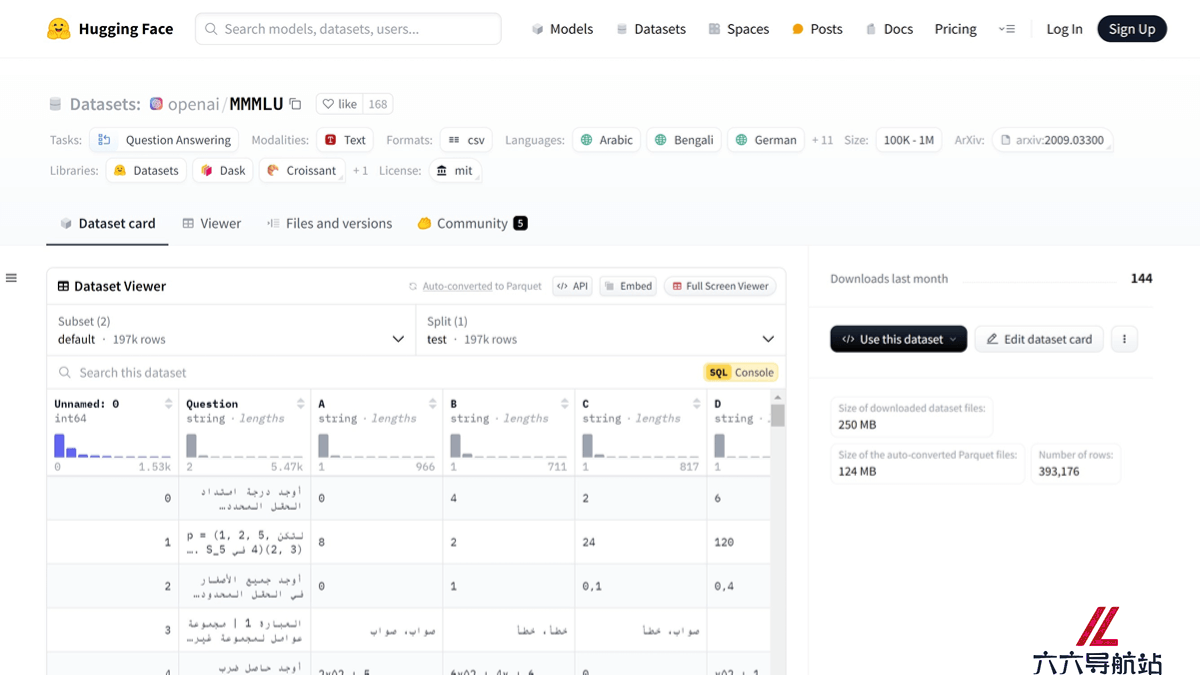The image size is (1200, 675).
Task: Filter by the Bengali language tag
Action: coord(684,140)
